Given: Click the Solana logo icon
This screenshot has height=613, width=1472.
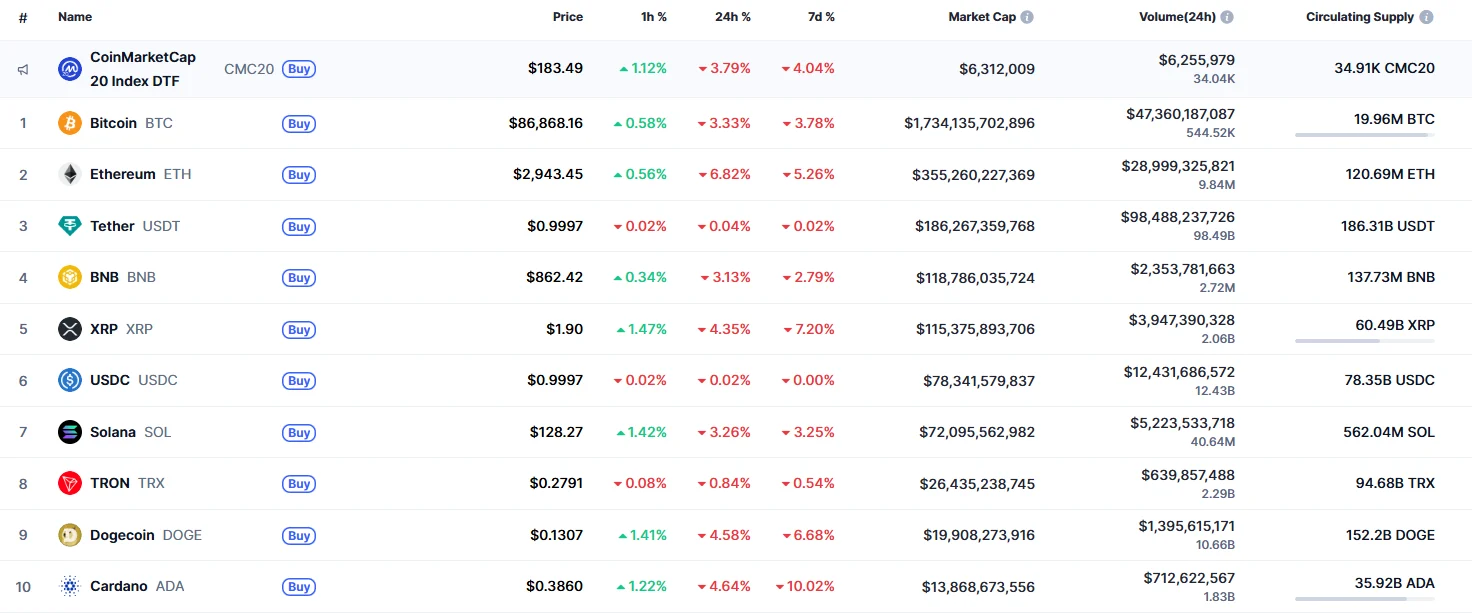Looking at the screenshot, I should pyautogui.click(x=69, y=432).
